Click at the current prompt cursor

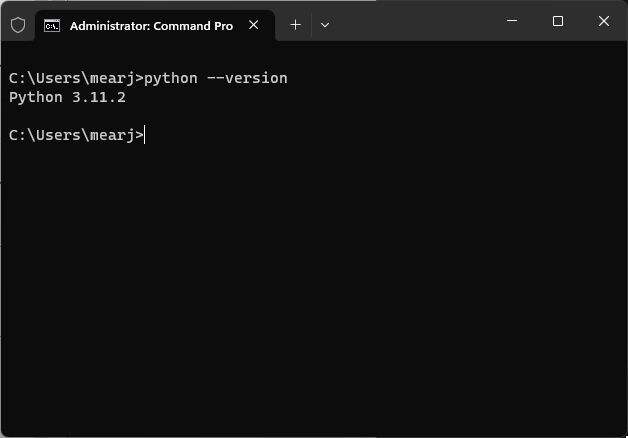(x=146, y=135)
